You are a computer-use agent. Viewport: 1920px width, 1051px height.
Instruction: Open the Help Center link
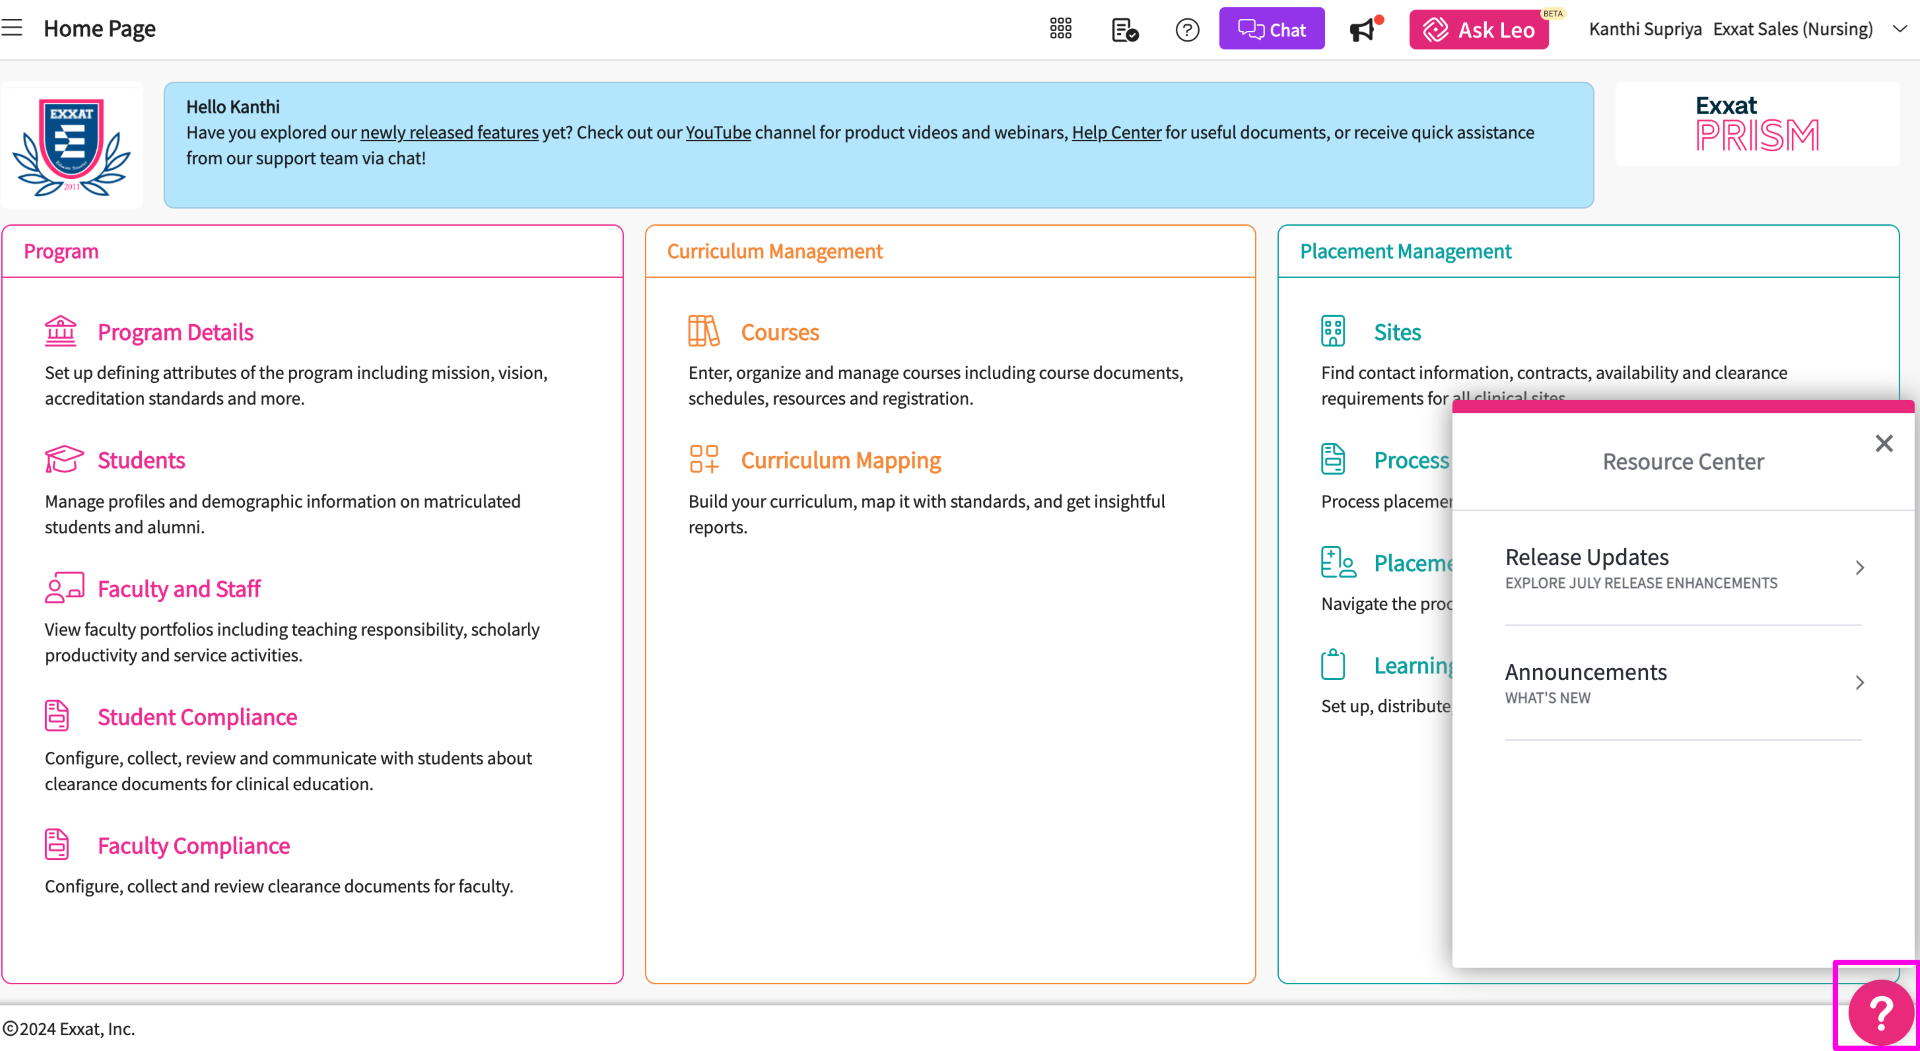1116,133
